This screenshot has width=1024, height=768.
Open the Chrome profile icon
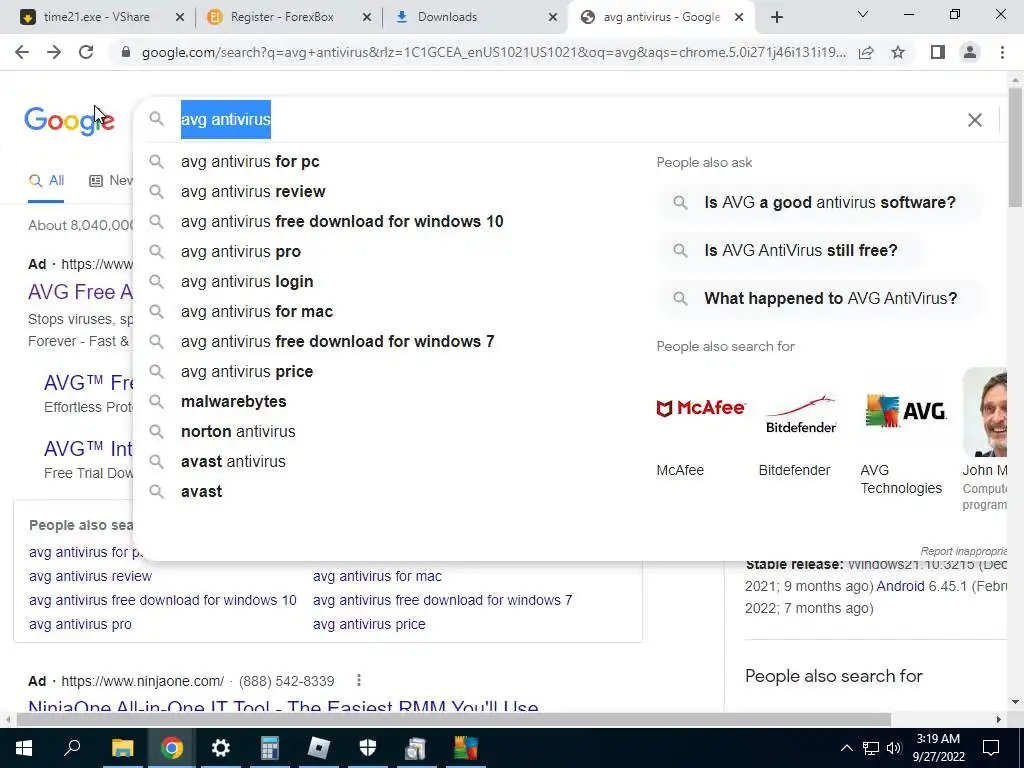970,52
